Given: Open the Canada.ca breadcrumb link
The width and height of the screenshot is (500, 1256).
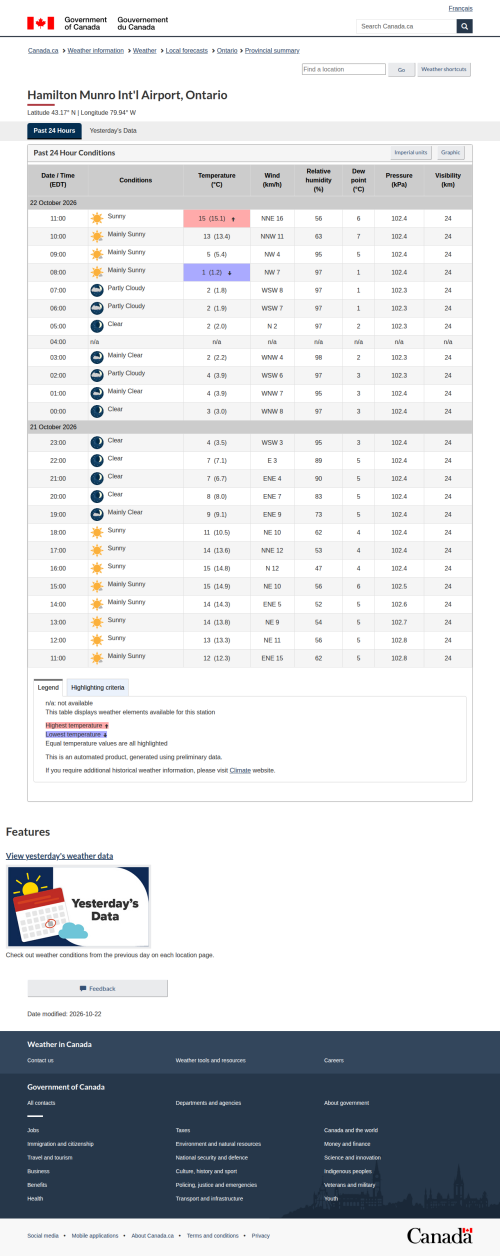Looking at the screenshot, I should 43,50.
